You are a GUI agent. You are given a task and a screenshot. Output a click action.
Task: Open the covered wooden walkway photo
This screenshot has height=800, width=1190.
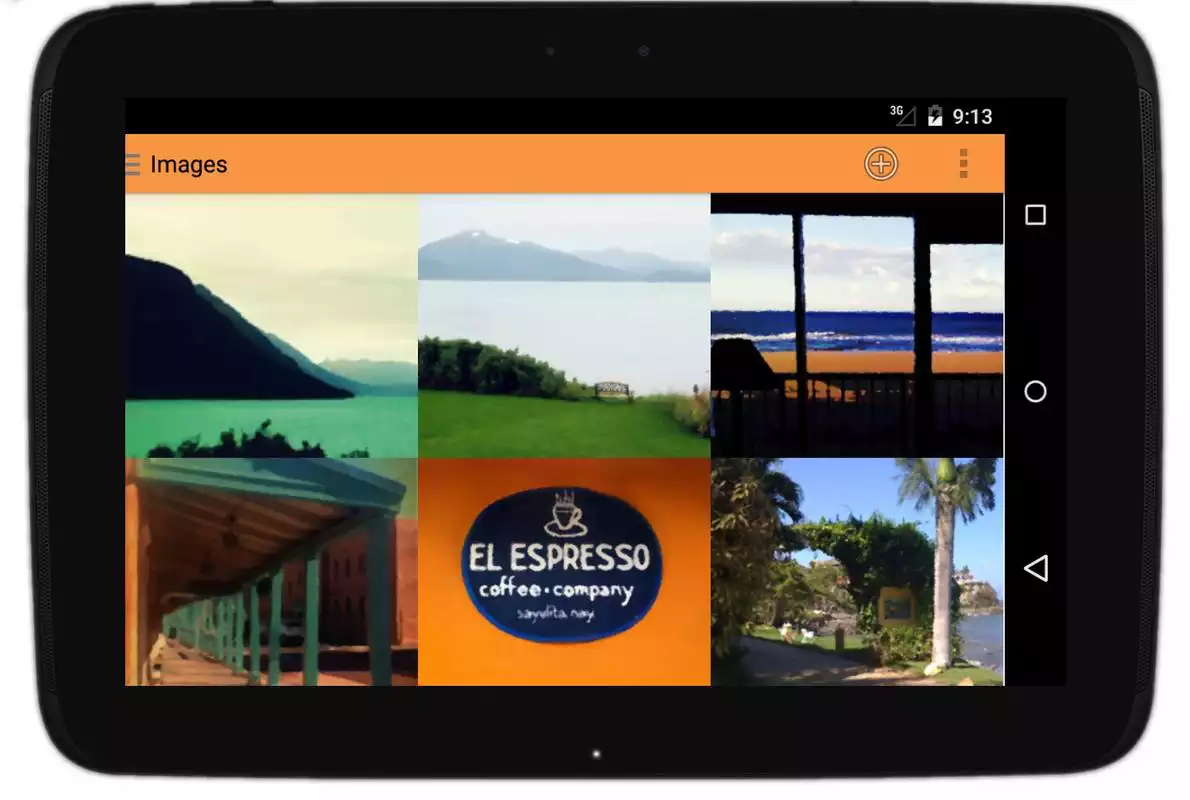[x=272, y=572]
